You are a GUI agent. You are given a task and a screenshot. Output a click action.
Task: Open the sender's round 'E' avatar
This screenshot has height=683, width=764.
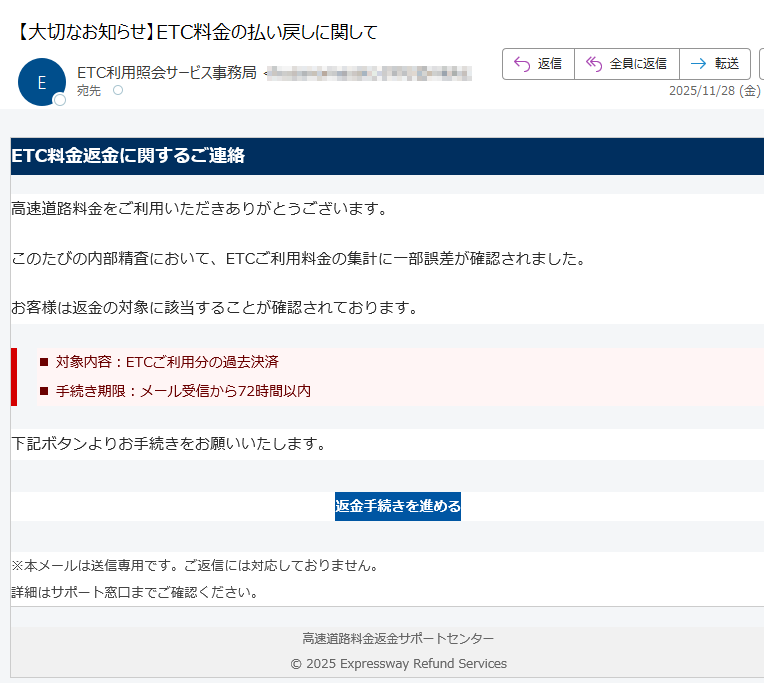click(x=41, y=82)
